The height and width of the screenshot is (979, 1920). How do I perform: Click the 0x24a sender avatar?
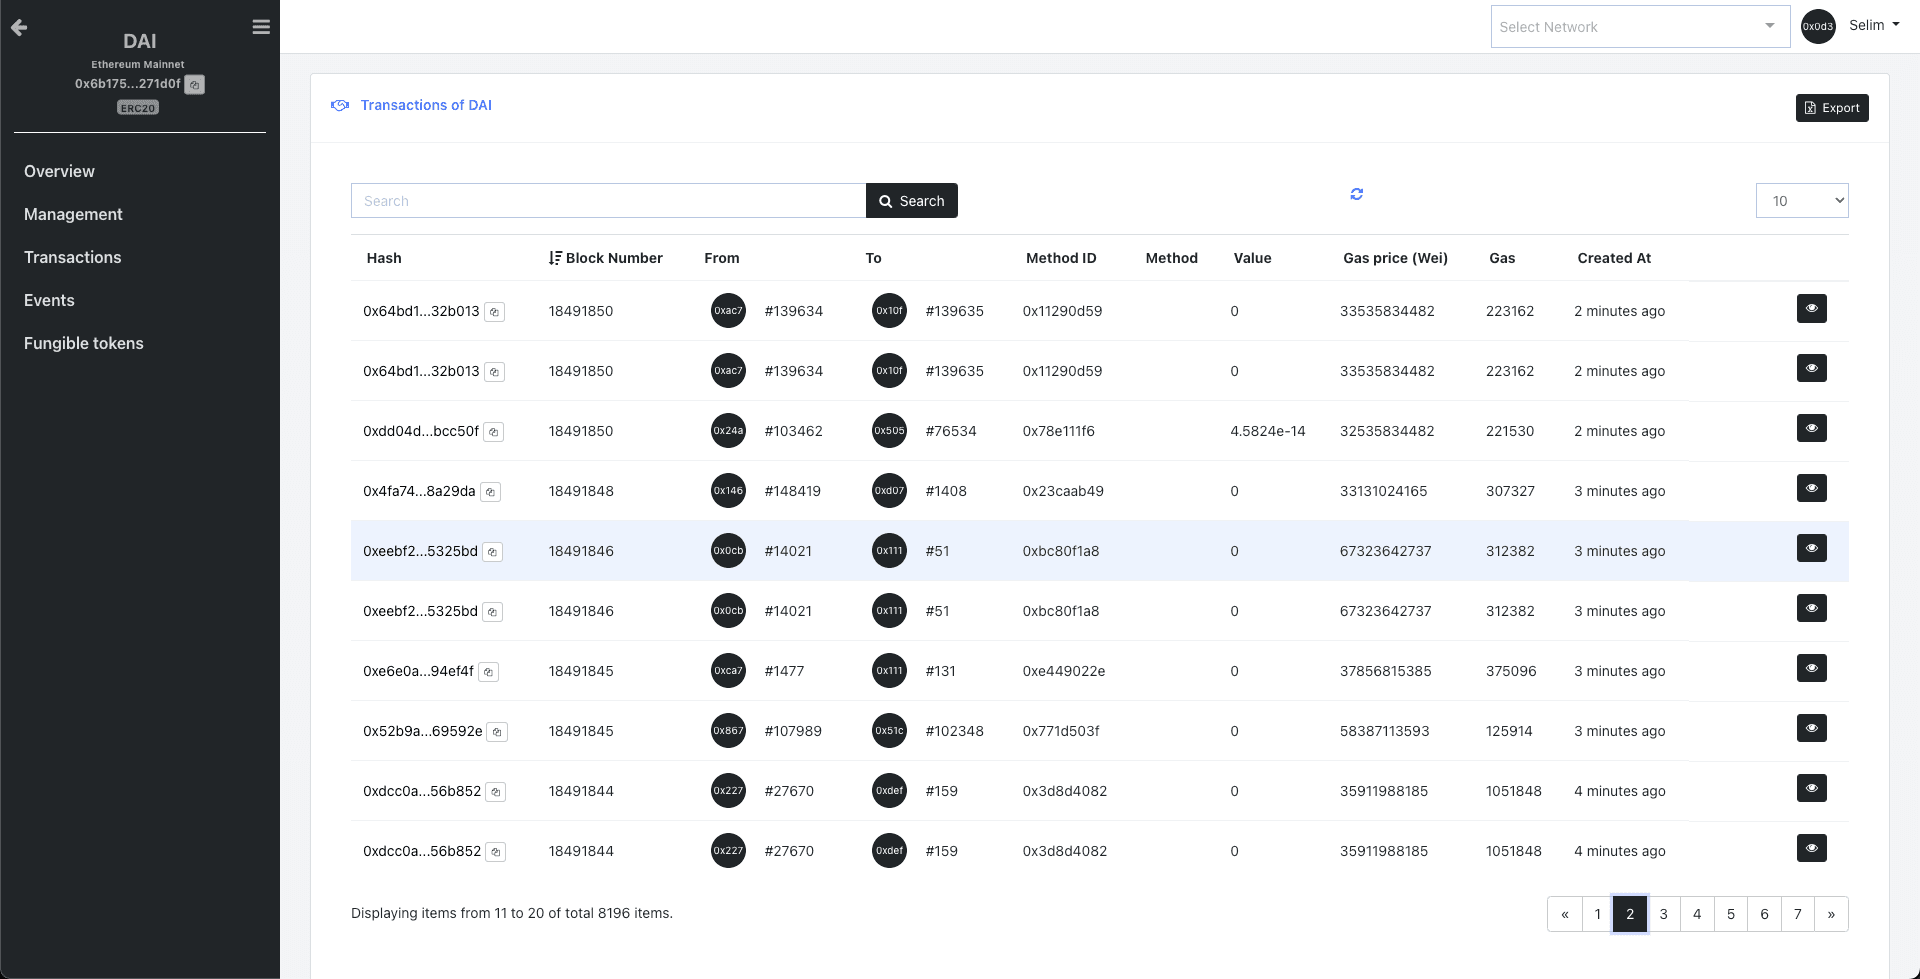(728, 431)
